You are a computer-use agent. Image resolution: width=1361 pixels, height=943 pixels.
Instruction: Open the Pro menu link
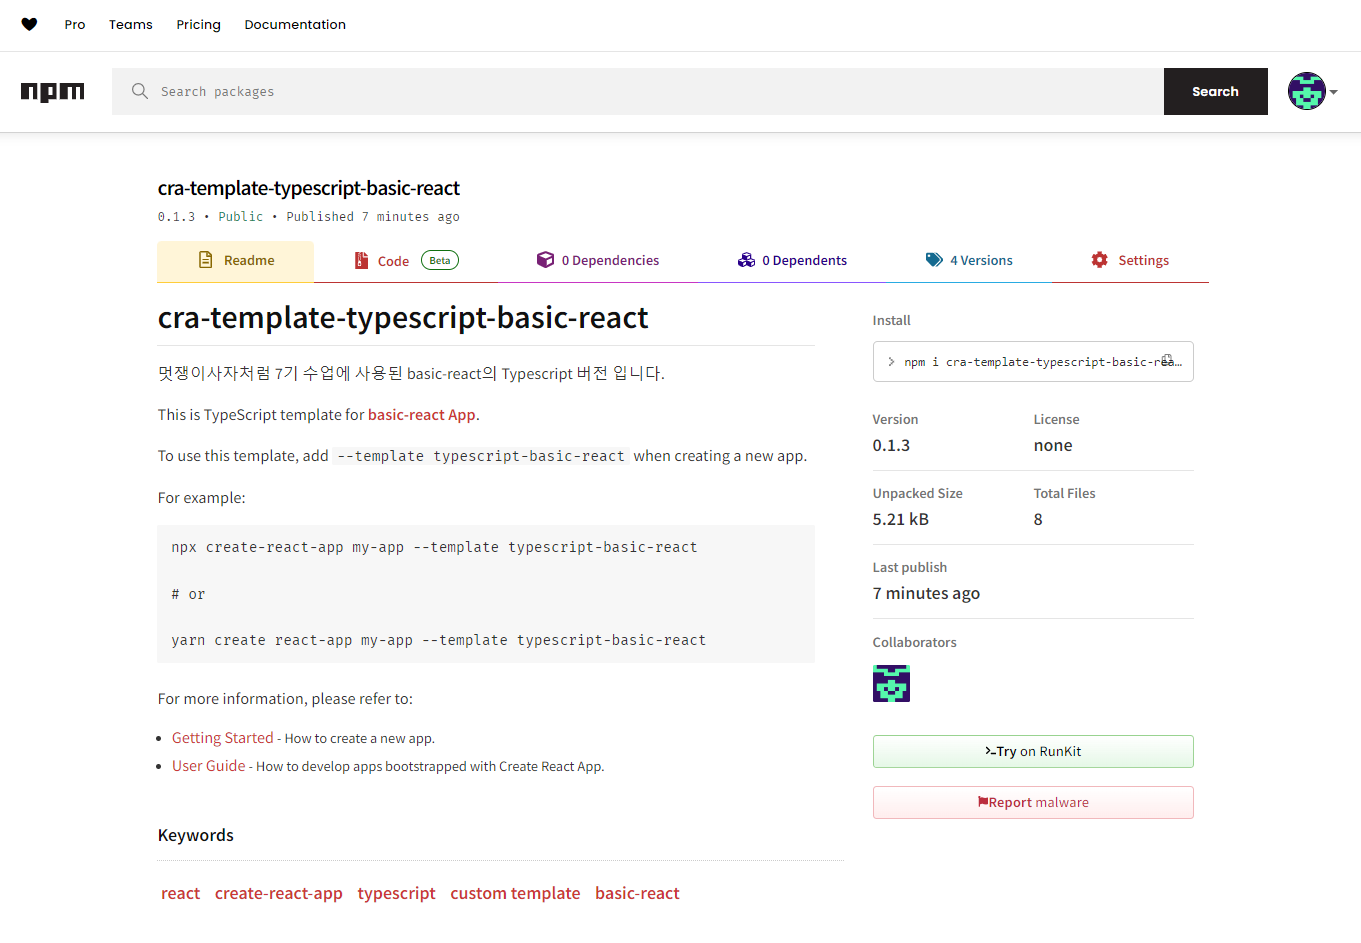pos(75,24)
